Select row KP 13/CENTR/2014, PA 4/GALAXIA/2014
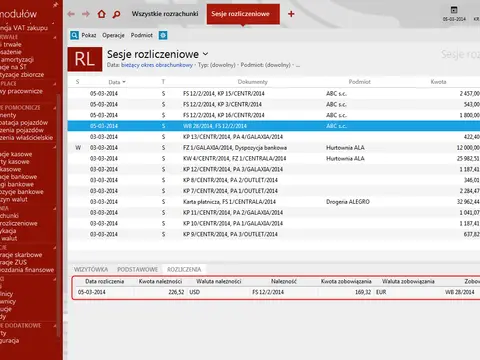 (274, 137)
